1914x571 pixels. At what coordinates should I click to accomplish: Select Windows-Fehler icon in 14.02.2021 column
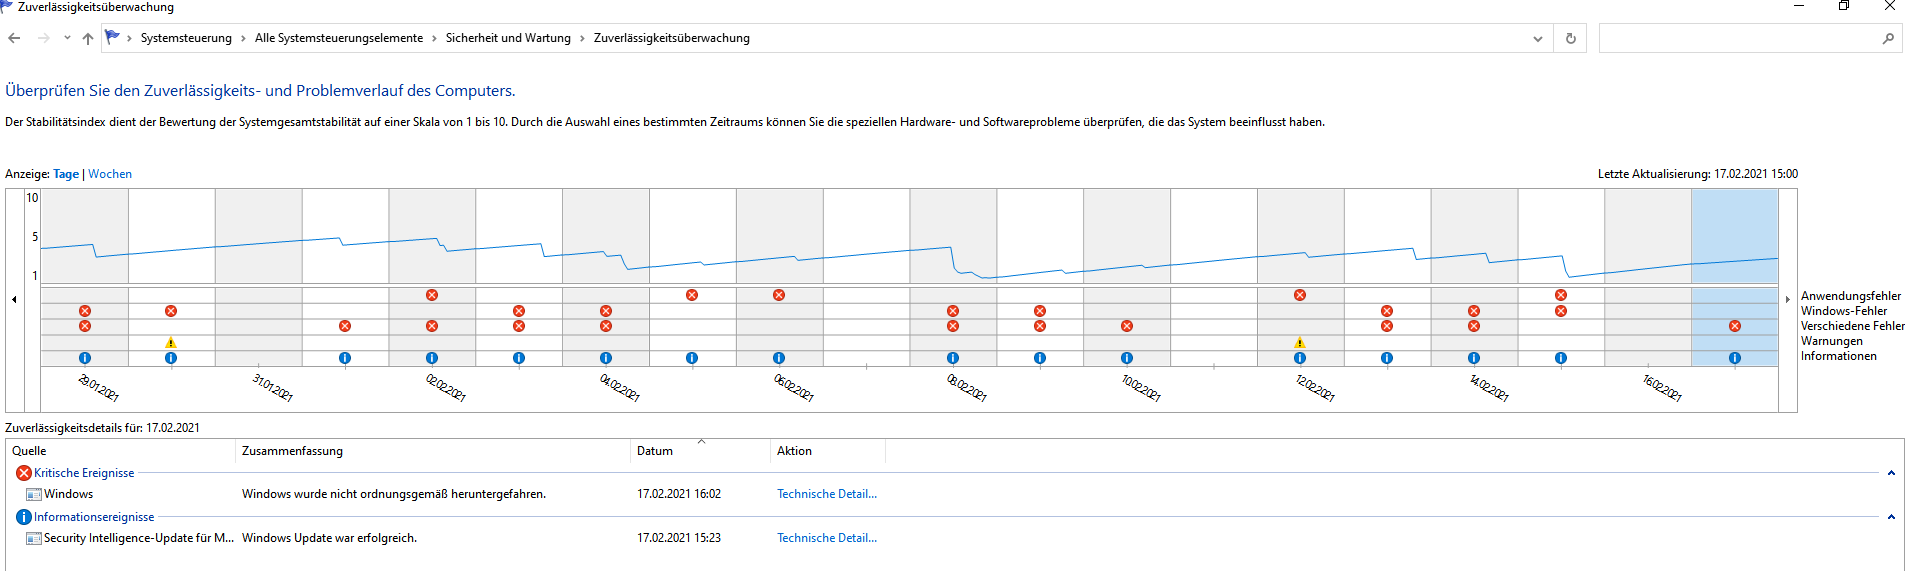(1474, 311)
